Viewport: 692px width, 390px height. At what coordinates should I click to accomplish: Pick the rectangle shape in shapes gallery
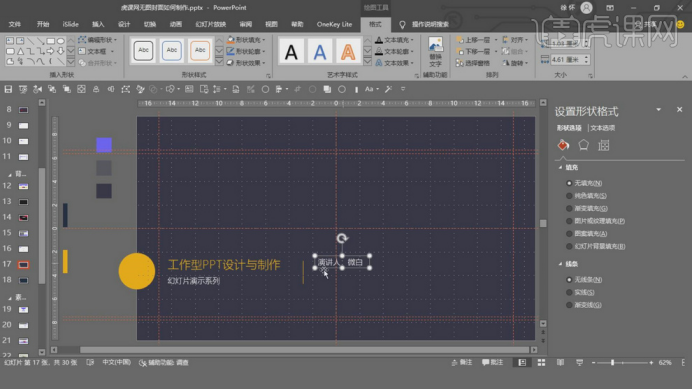coord(50,41)
